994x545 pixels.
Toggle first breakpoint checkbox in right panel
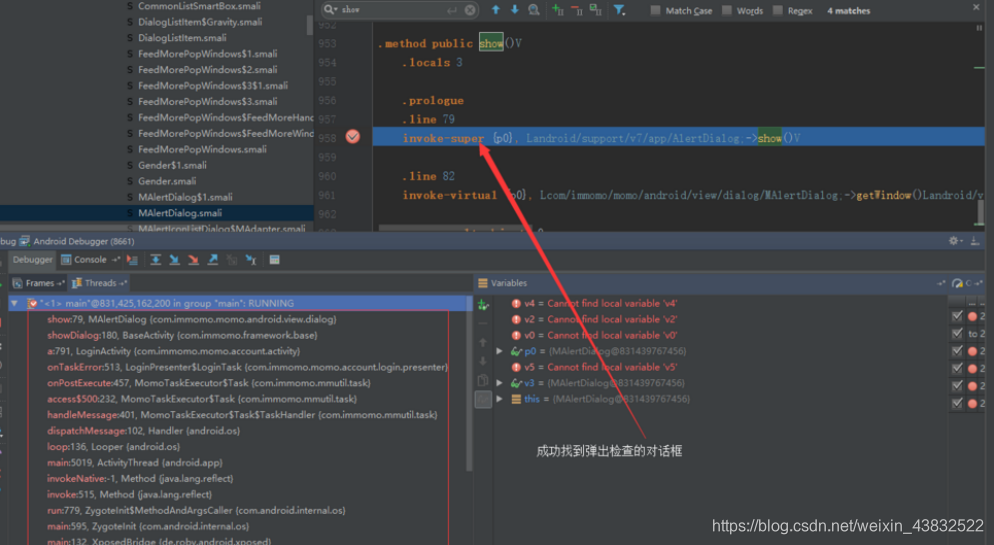click(x=957, y=316)
